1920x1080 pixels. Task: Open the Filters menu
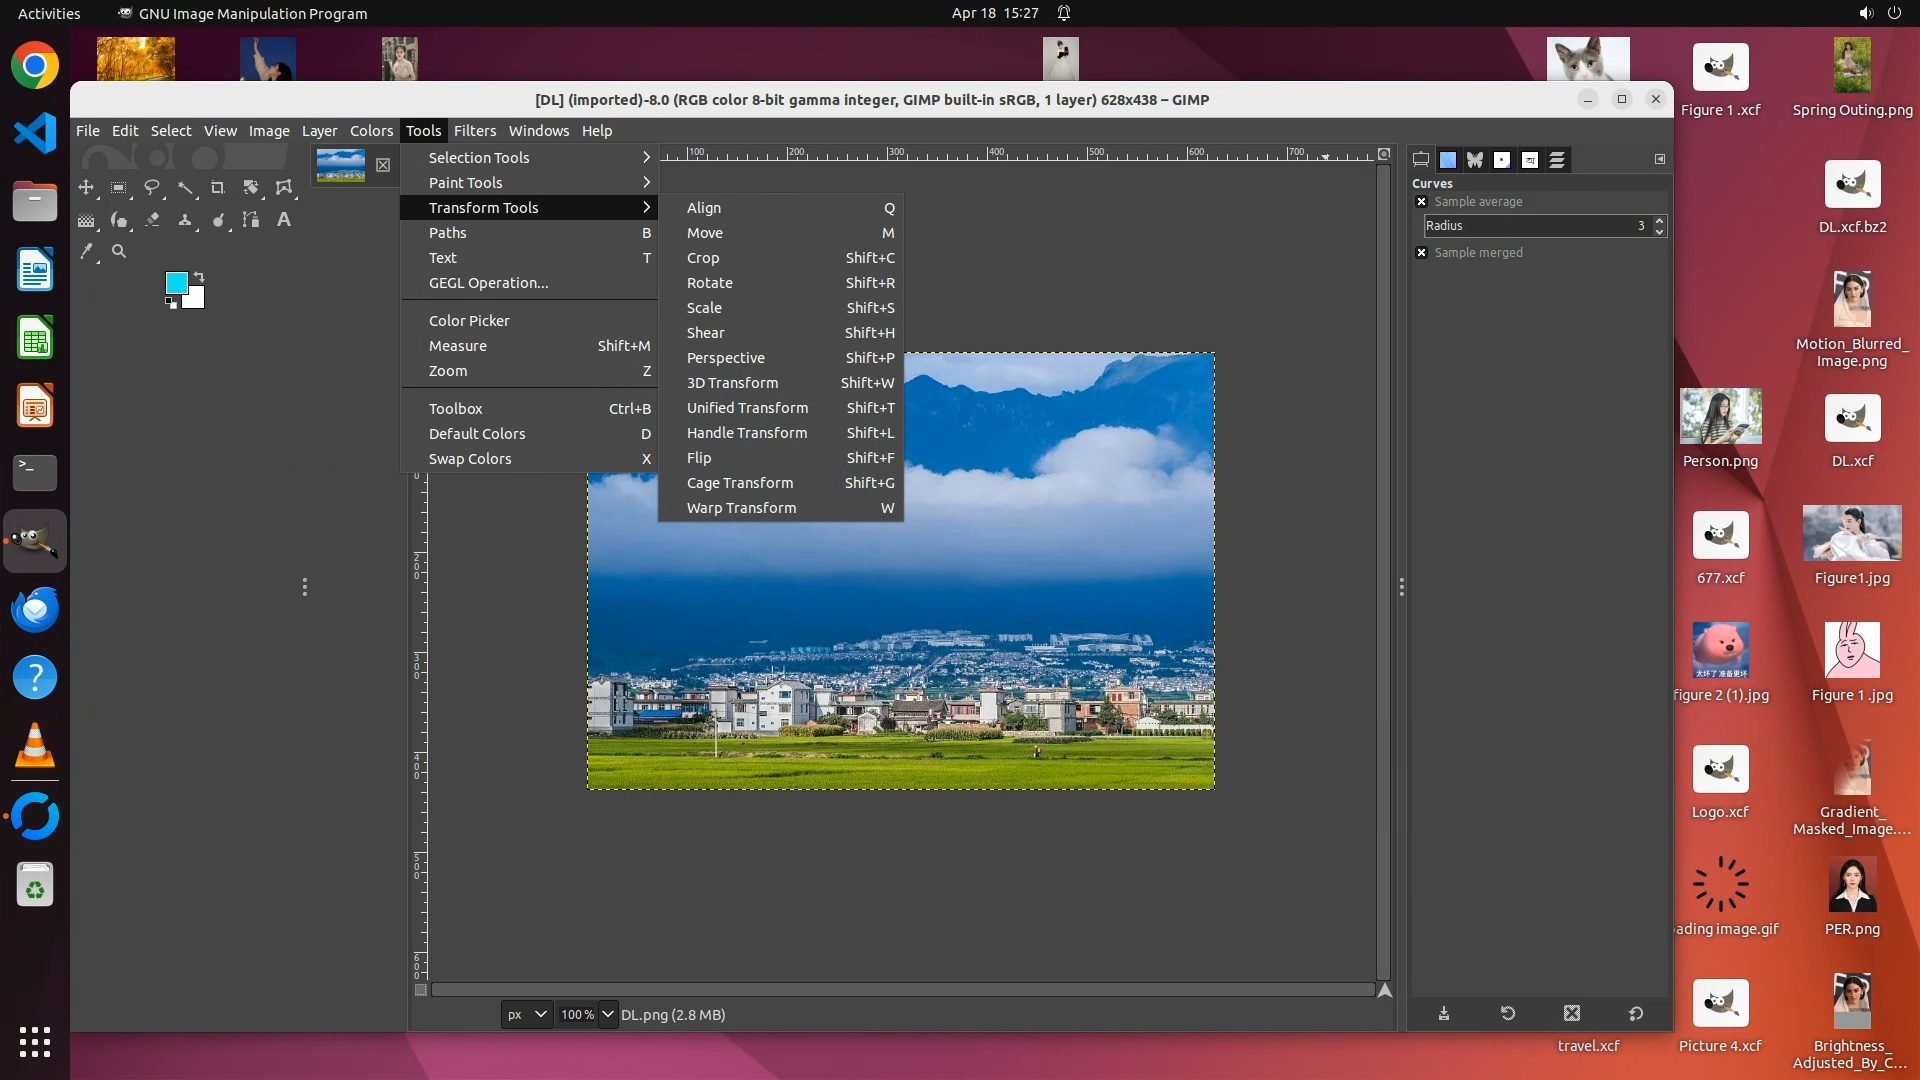click(474, 131)
